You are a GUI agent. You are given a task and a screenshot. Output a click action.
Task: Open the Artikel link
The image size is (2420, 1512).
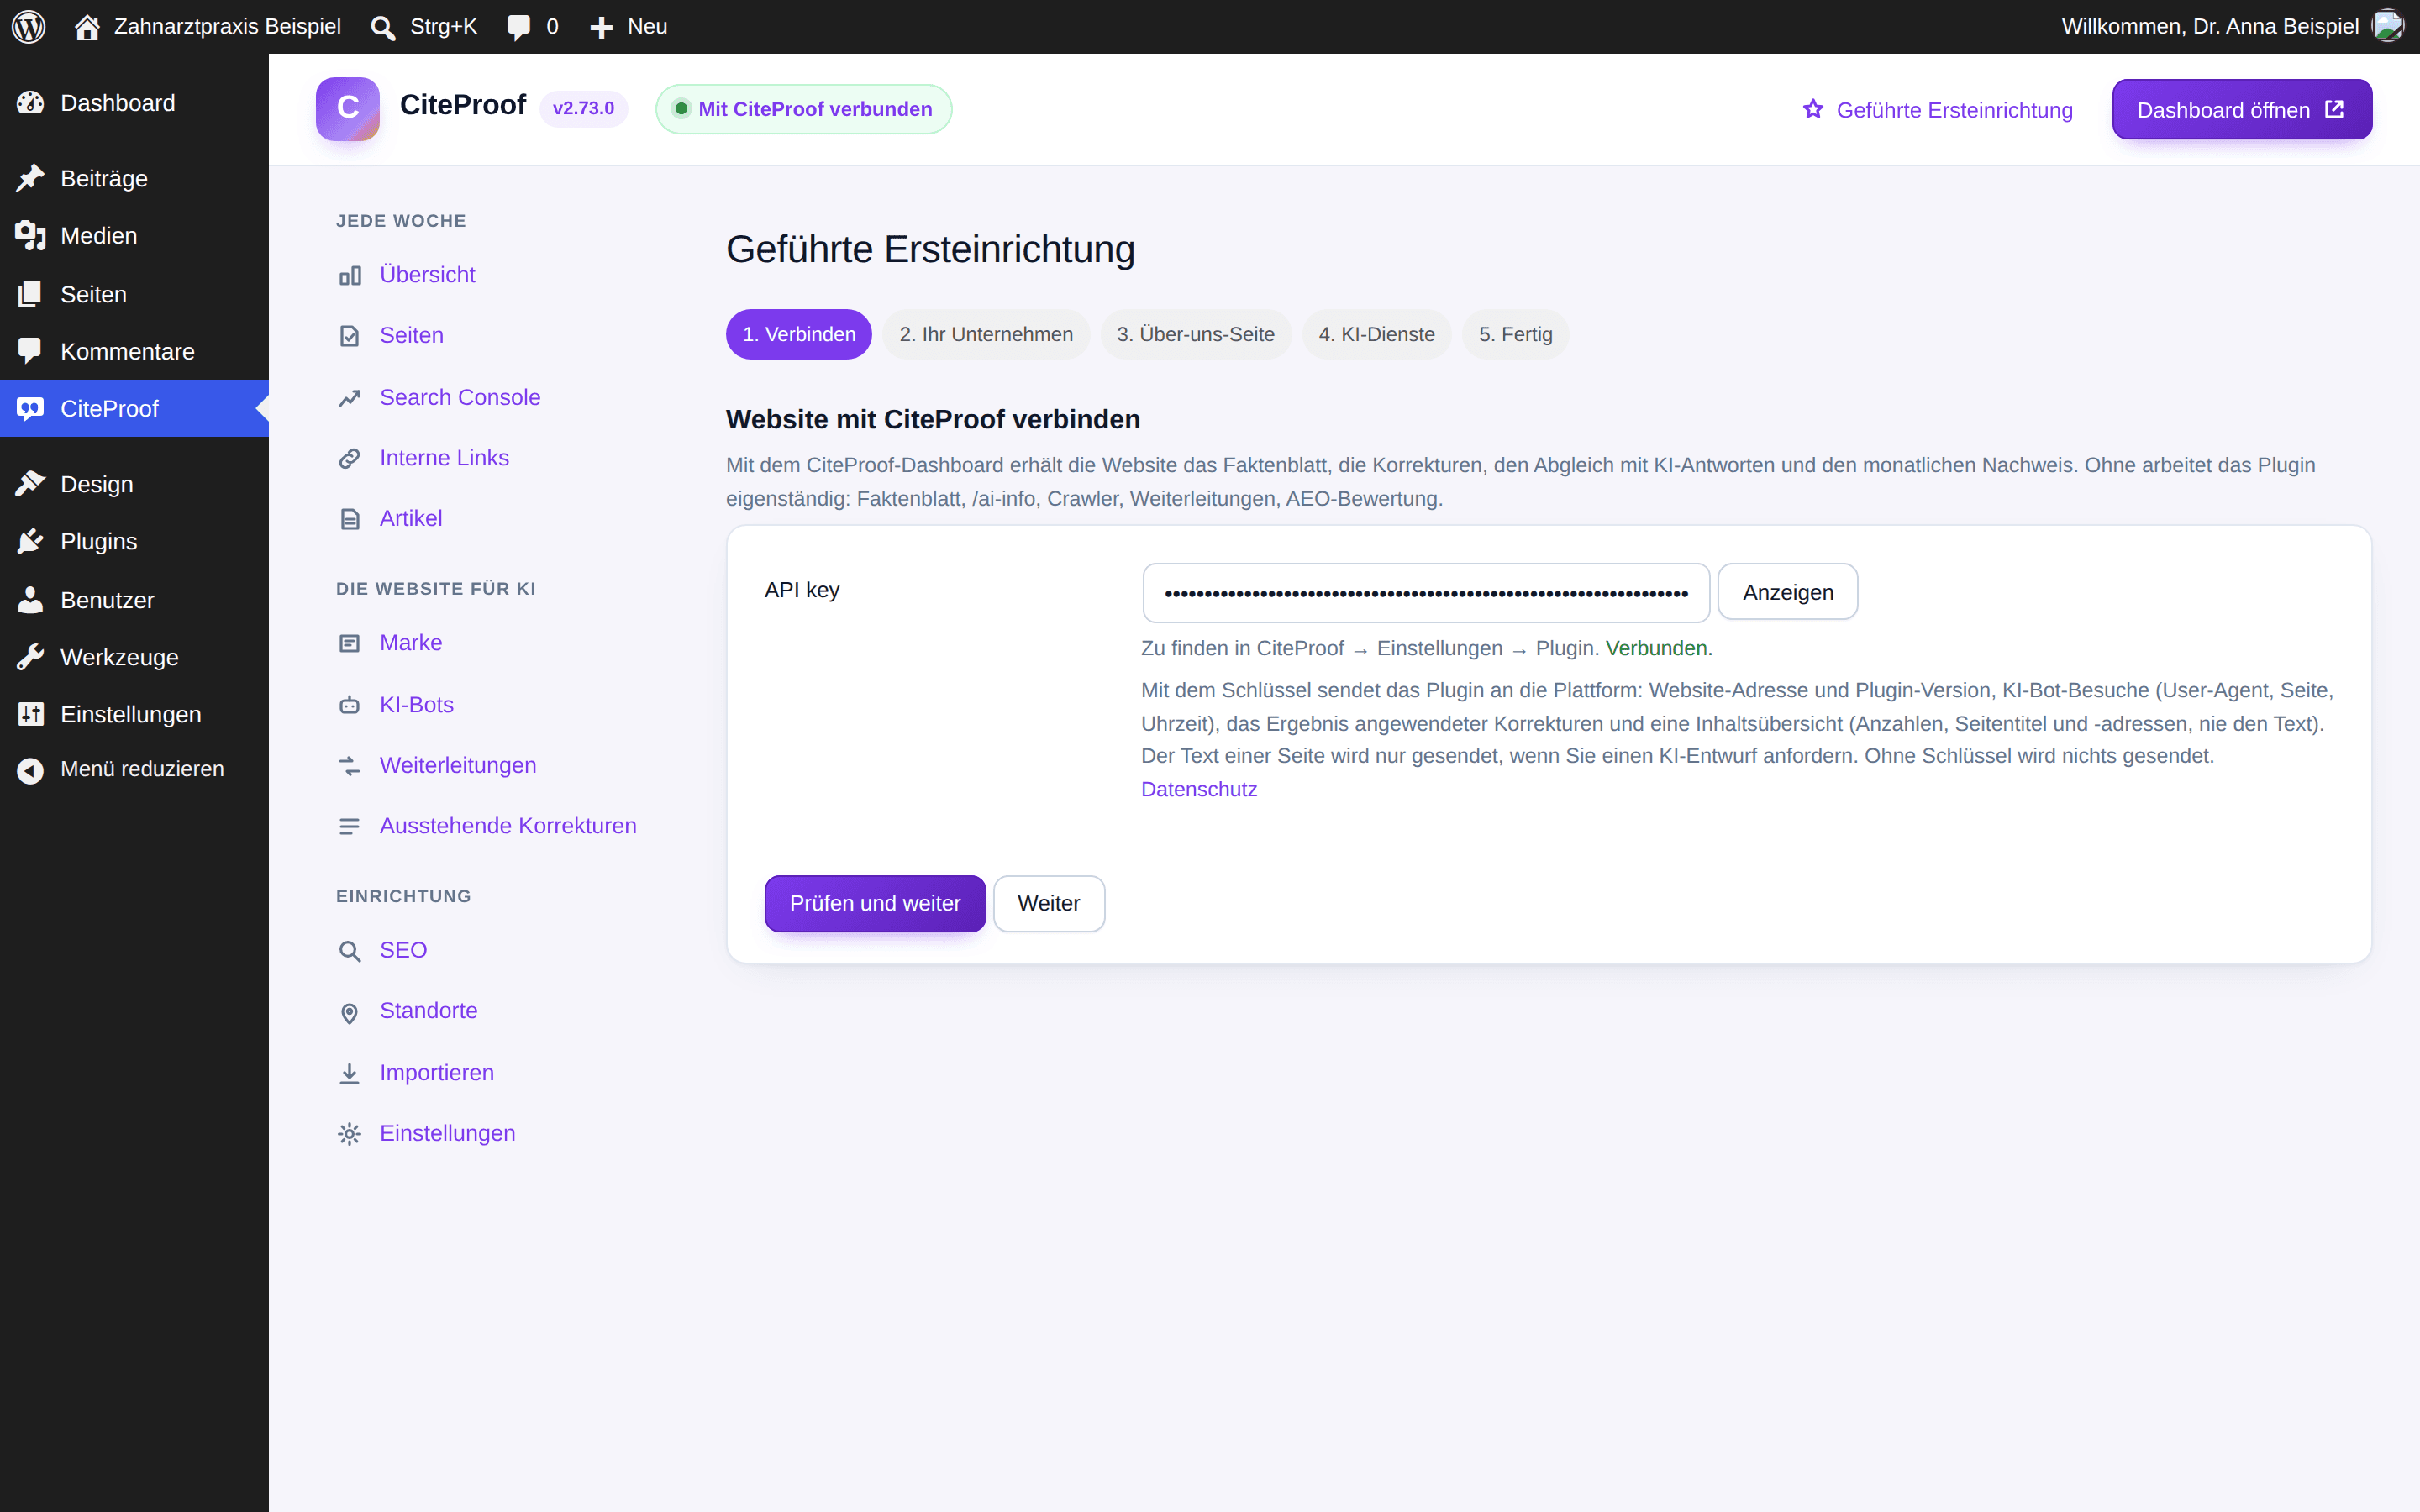[411, 518]
